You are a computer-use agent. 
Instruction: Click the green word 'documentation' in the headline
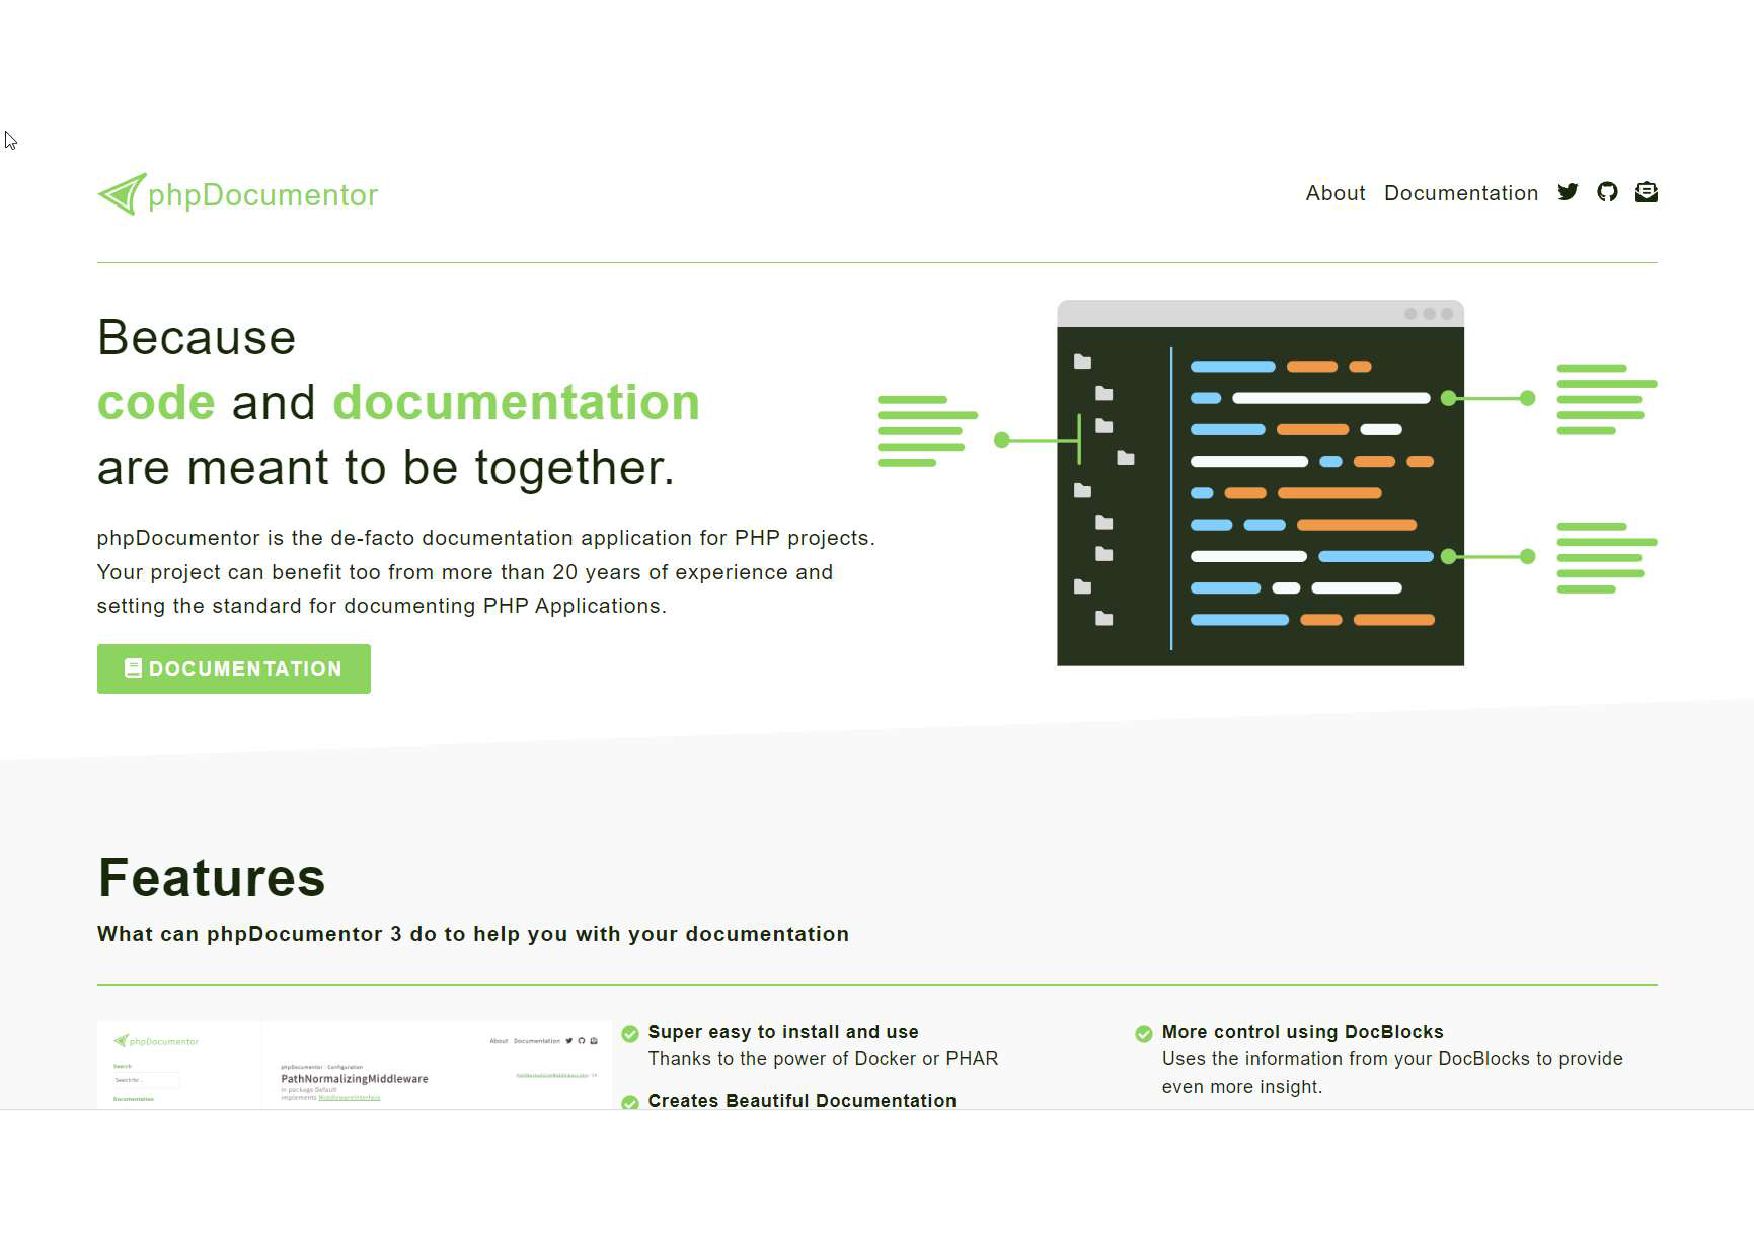click(516, 403)
